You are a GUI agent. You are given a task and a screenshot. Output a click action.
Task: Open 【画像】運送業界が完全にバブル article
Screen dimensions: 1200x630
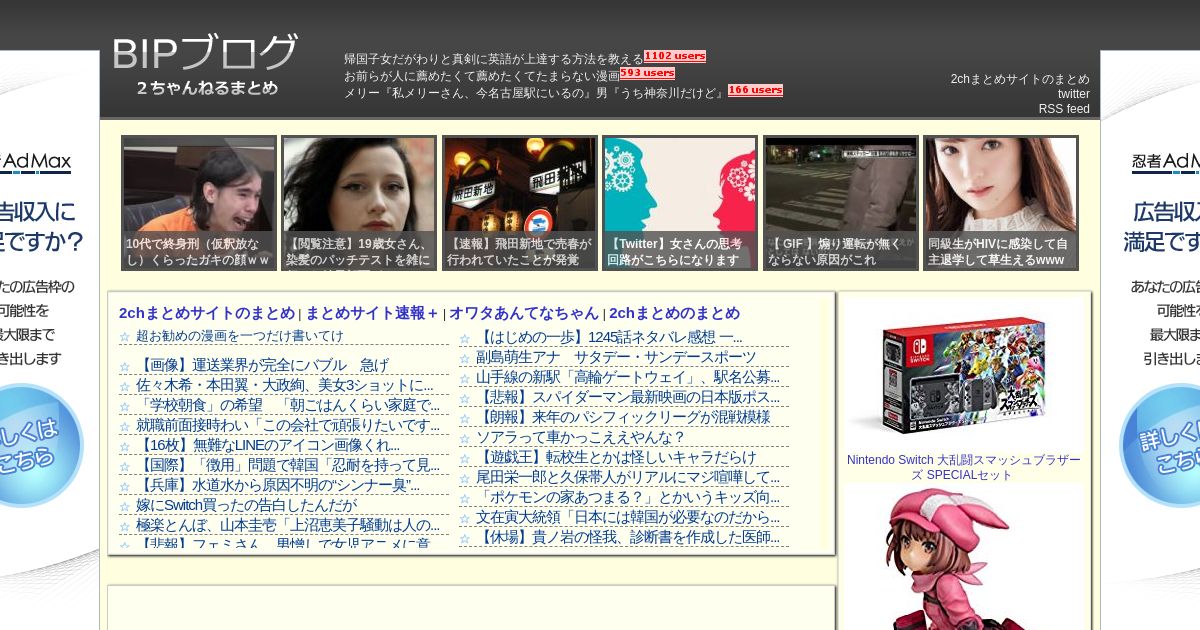click(262, 365)
